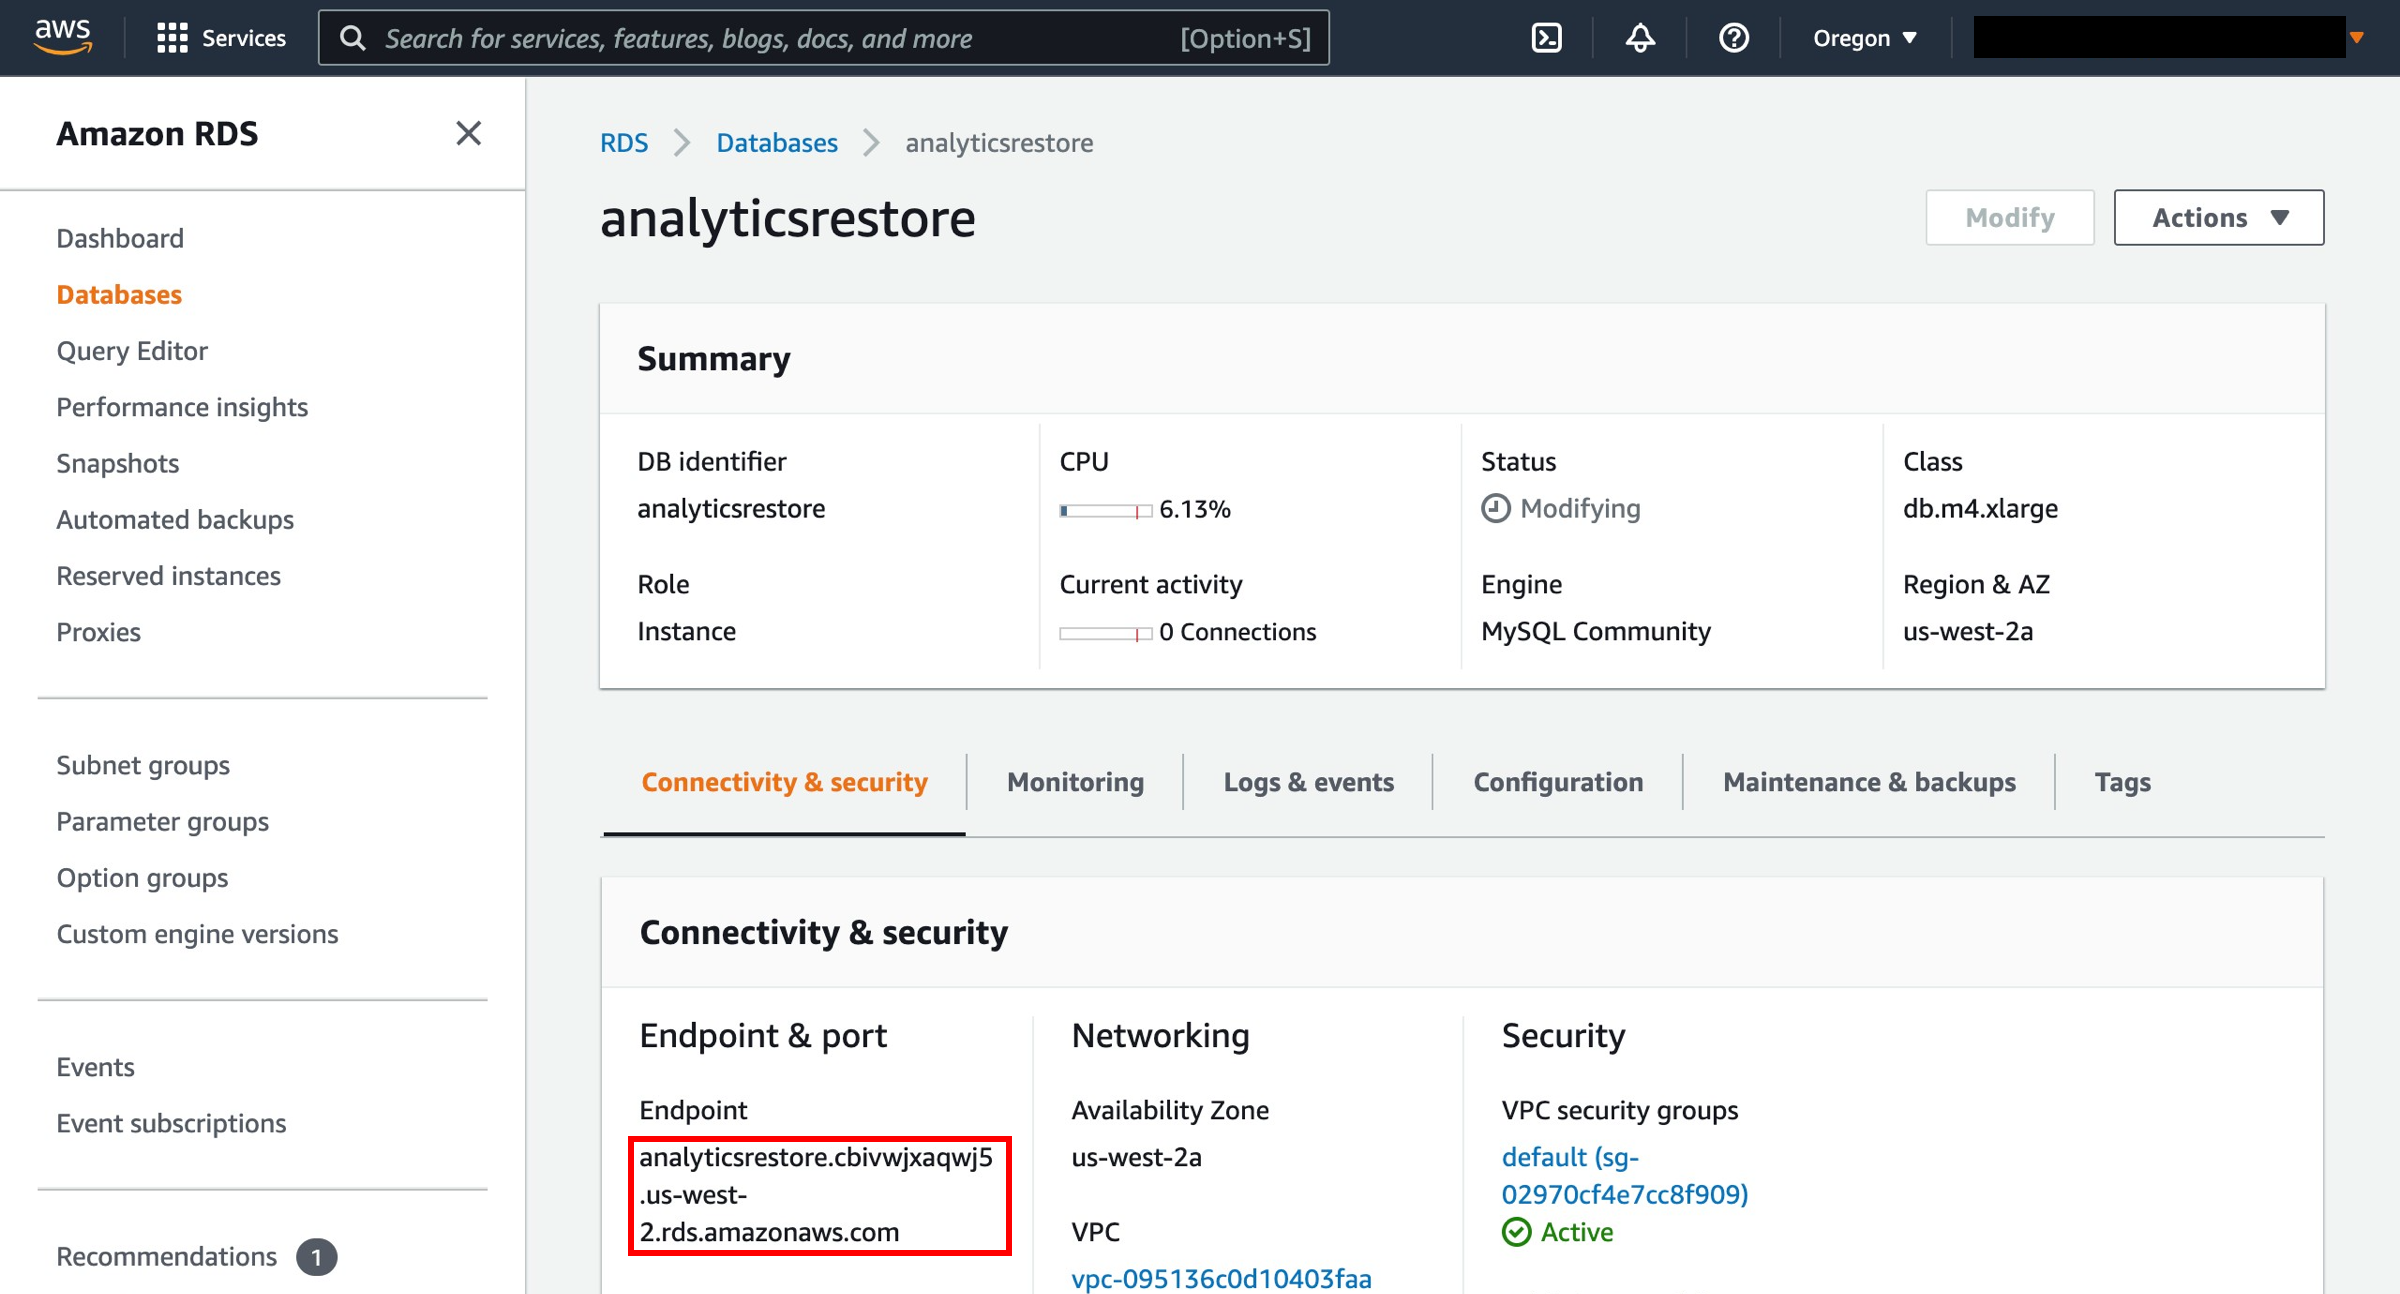Open the Configuration tab
This screenshot has height=1294, width=2400.
[x=1558, y=782]
